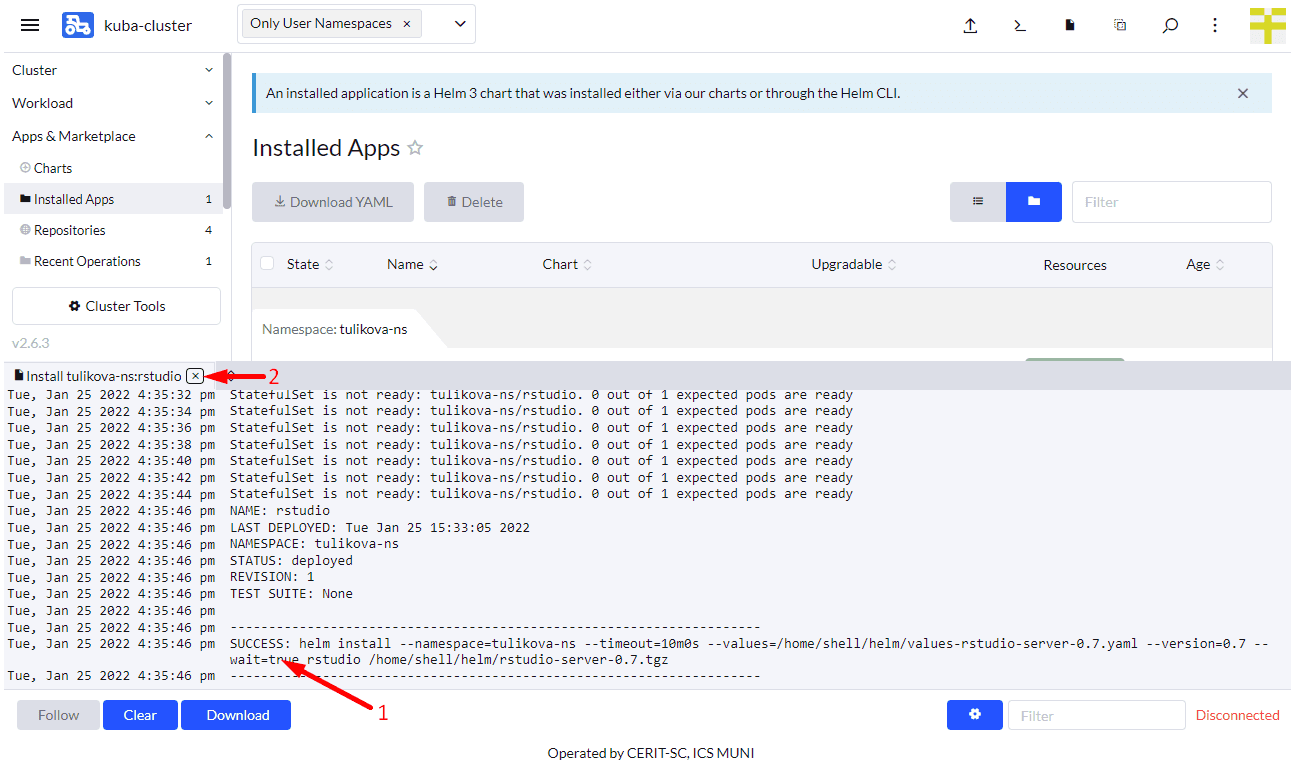Open the namespace filter dropdown
The width and height of the screenshot is (1291, 765).
(460, 24)
